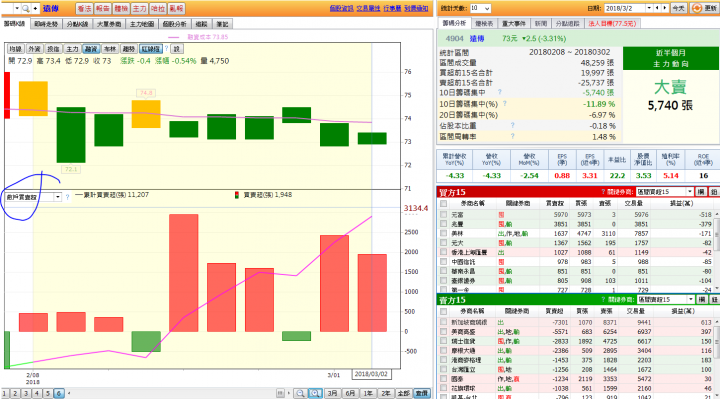Toggle the 投信 chart overlay
This screenshot has height=399, width=720.
coord(53,49)
